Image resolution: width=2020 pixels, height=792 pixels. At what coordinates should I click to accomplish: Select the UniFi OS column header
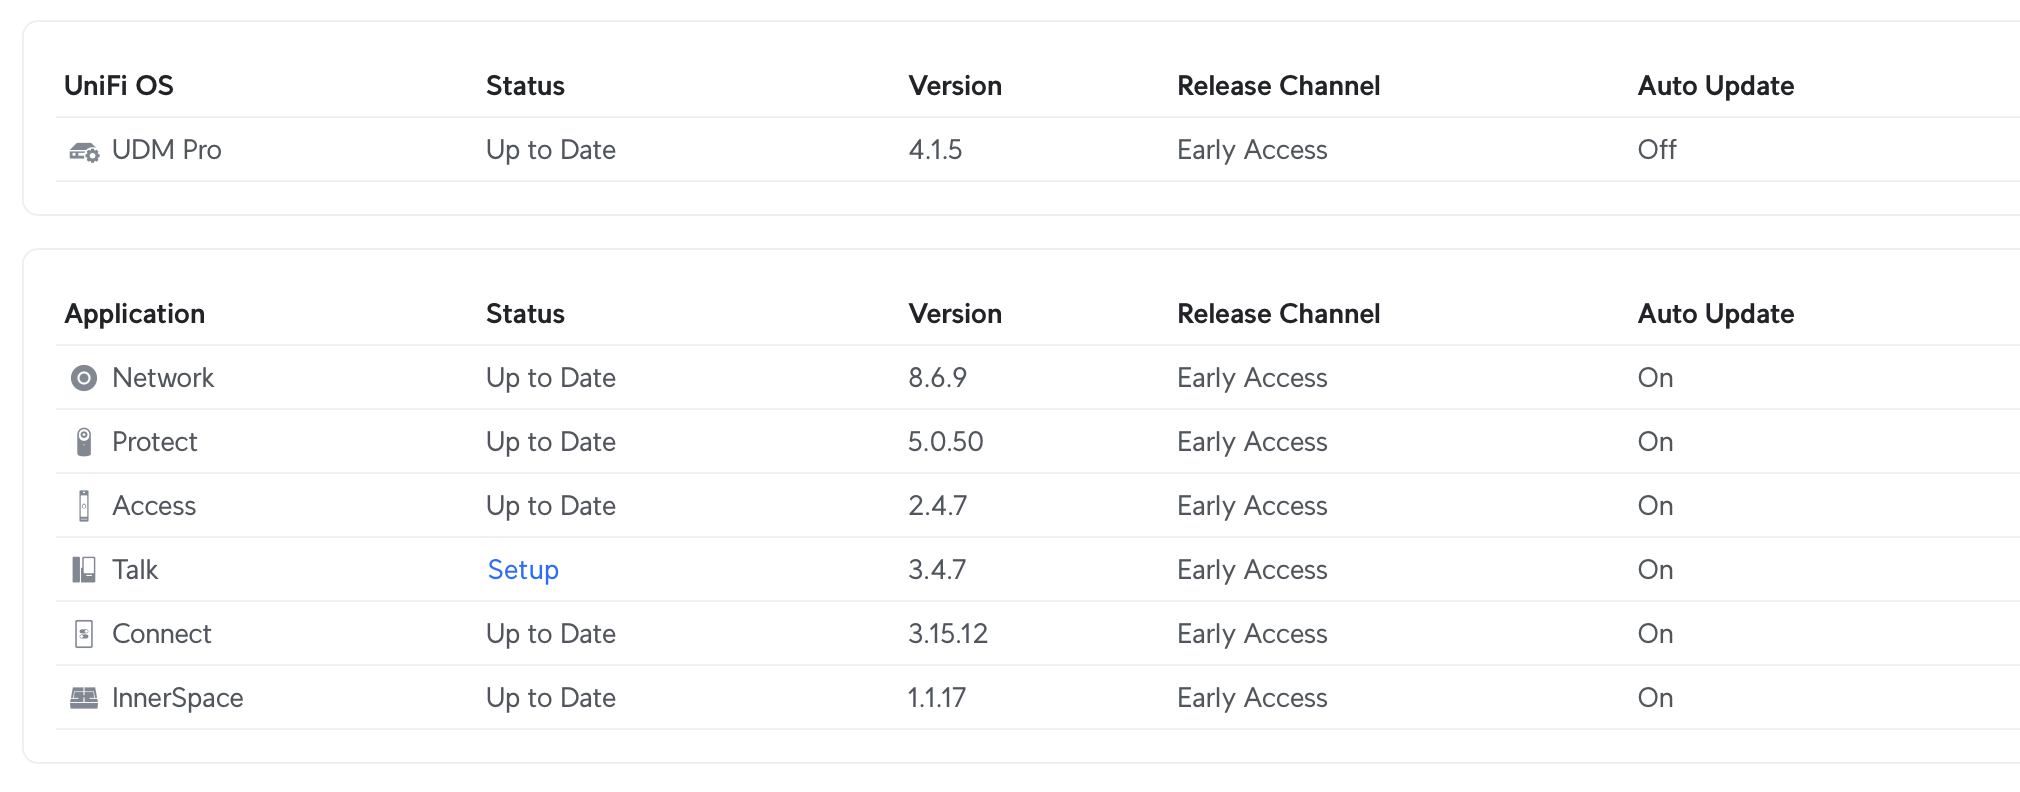point(119,86)
